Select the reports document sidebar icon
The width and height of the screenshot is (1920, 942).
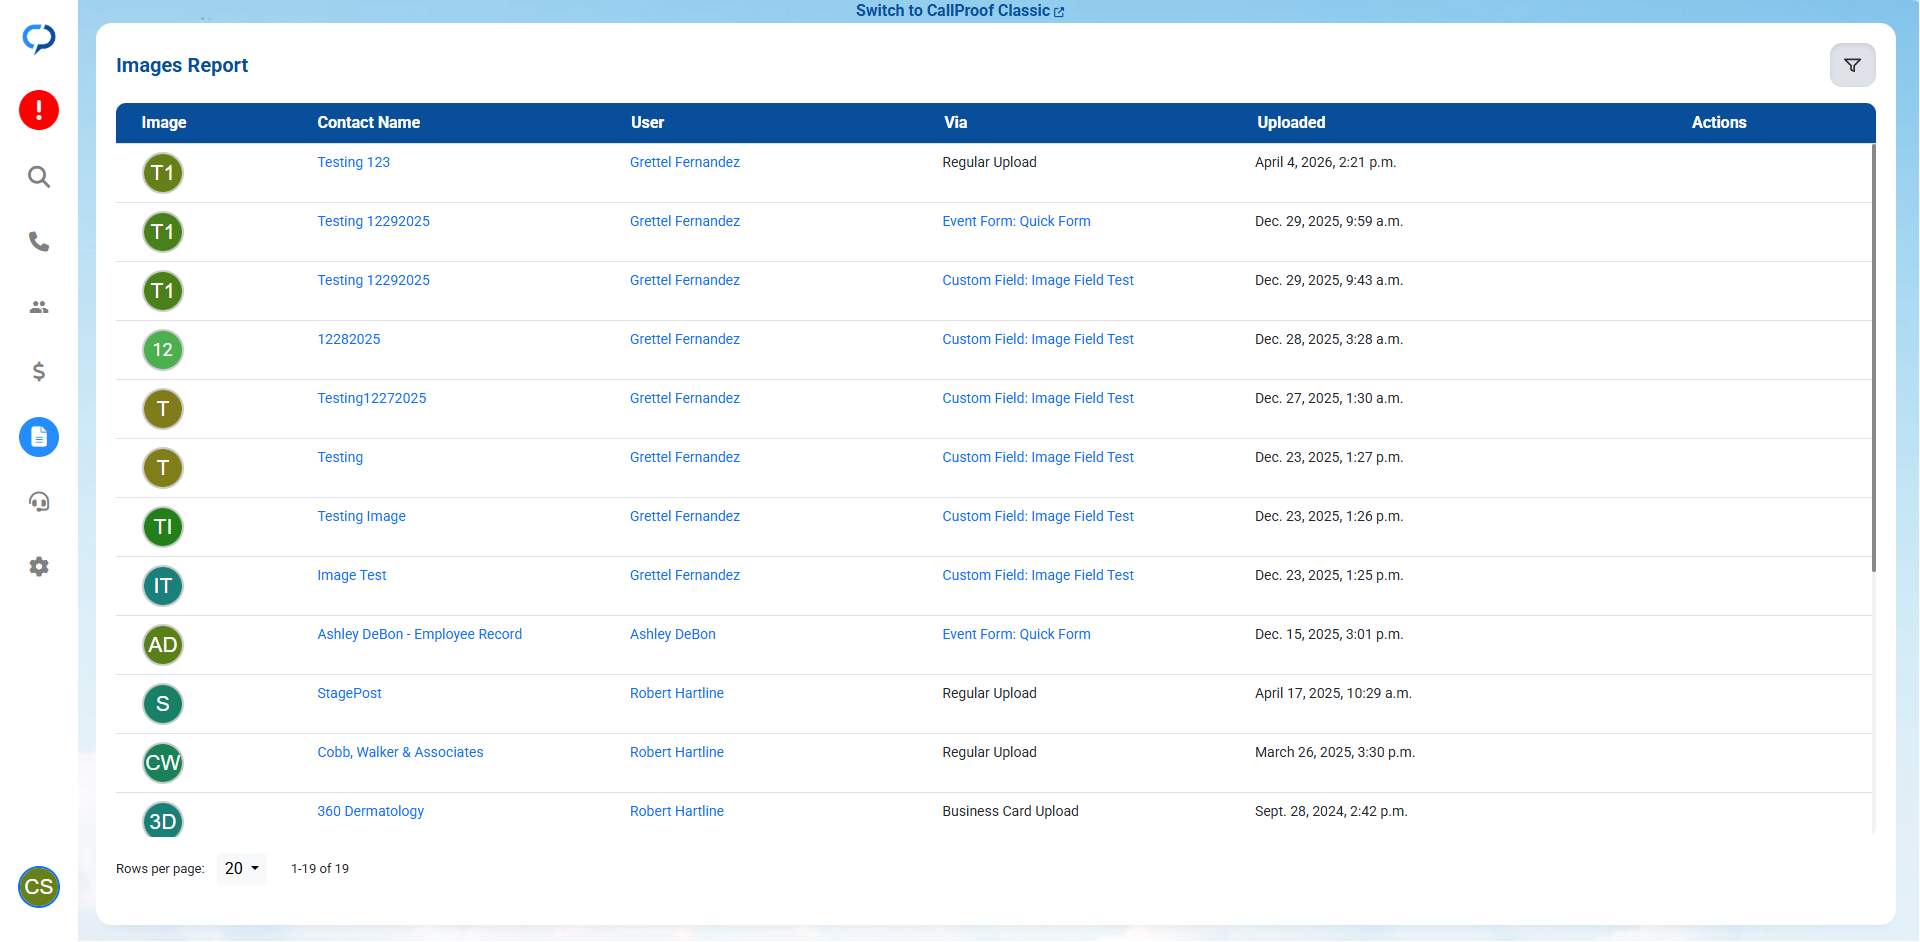[39, 437]
